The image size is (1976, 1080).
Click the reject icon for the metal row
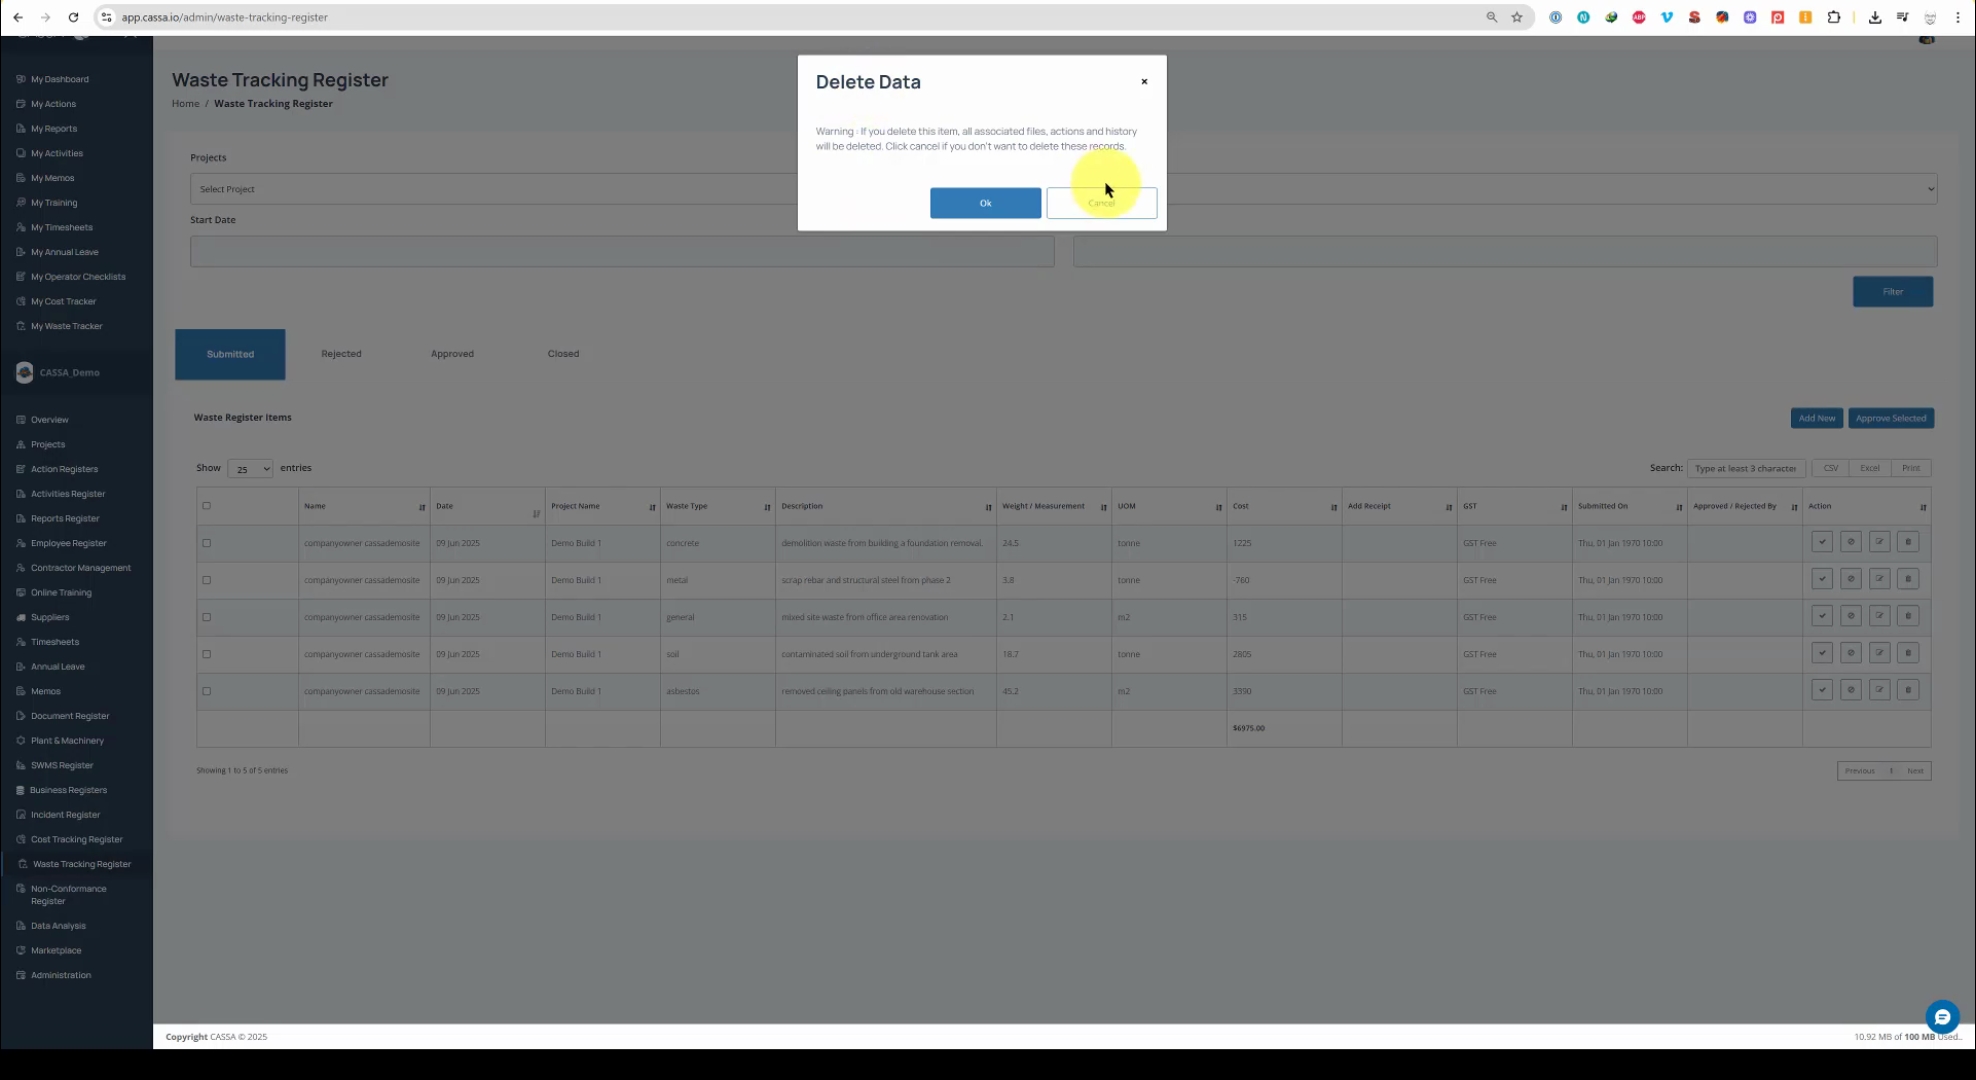(x=1850, y=579)
